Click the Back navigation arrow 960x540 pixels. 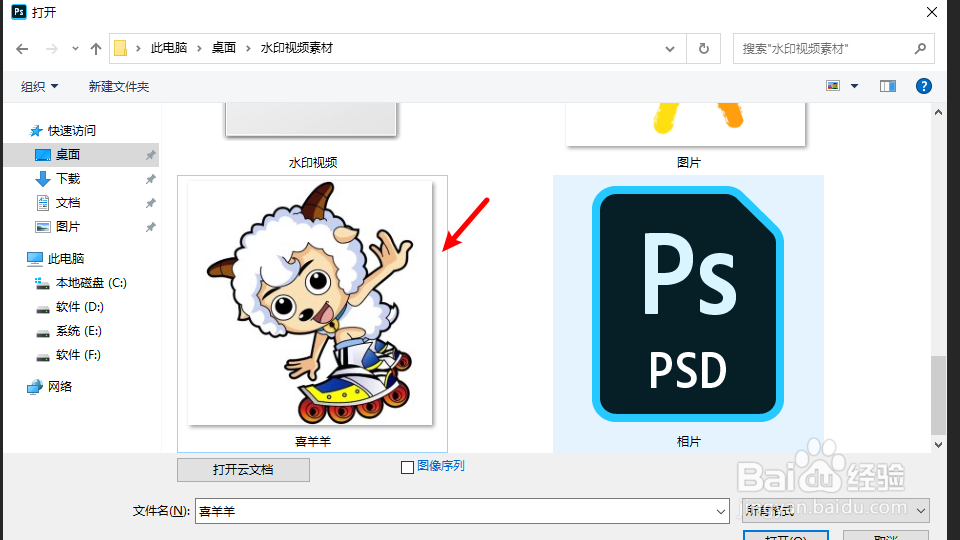tap(22, 48)
